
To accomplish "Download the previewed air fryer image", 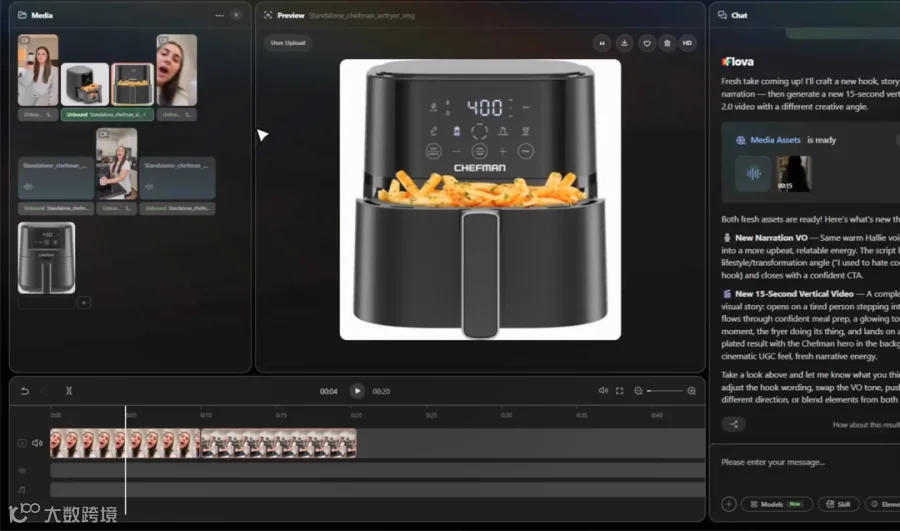I will (624, 43).
